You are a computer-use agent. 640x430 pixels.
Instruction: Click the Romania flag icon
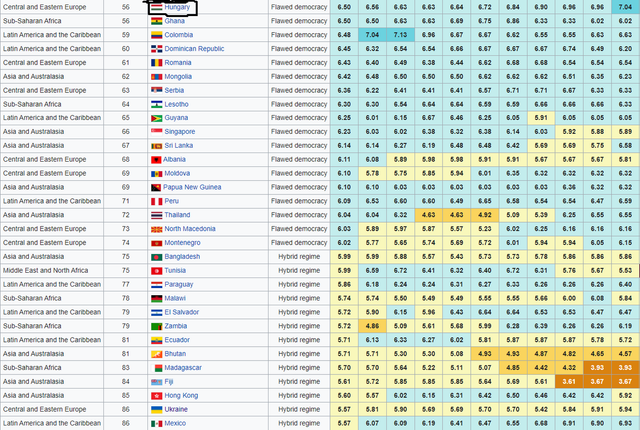point(157,63)
